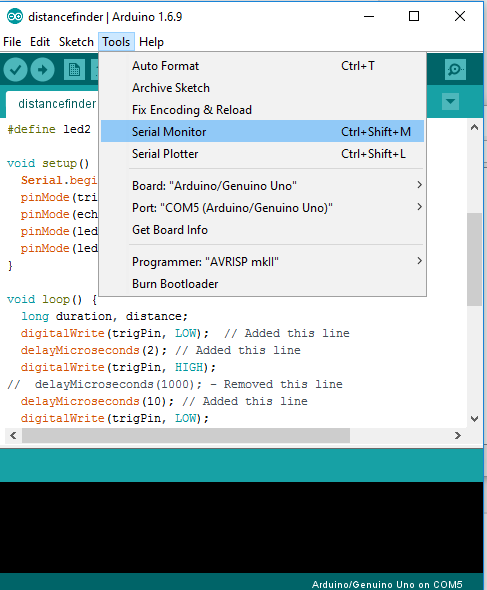Expand the Programmer submenu arrow

coord(419,261)
